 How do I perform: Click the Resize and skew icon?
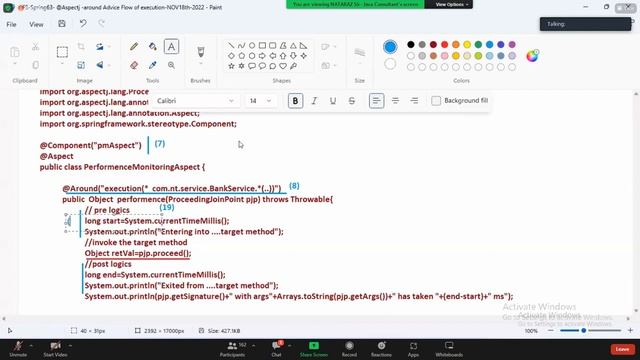[x=81, y=65]
